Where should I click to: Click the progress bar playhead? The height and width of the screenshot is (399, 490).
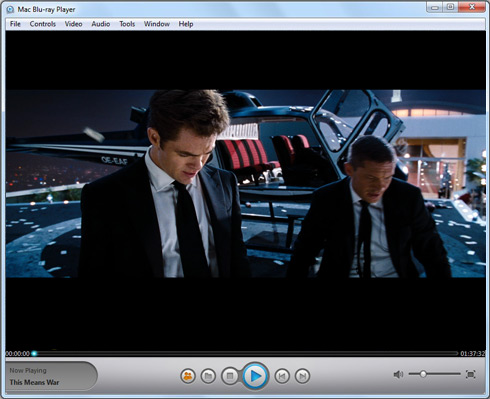[34, 353]
